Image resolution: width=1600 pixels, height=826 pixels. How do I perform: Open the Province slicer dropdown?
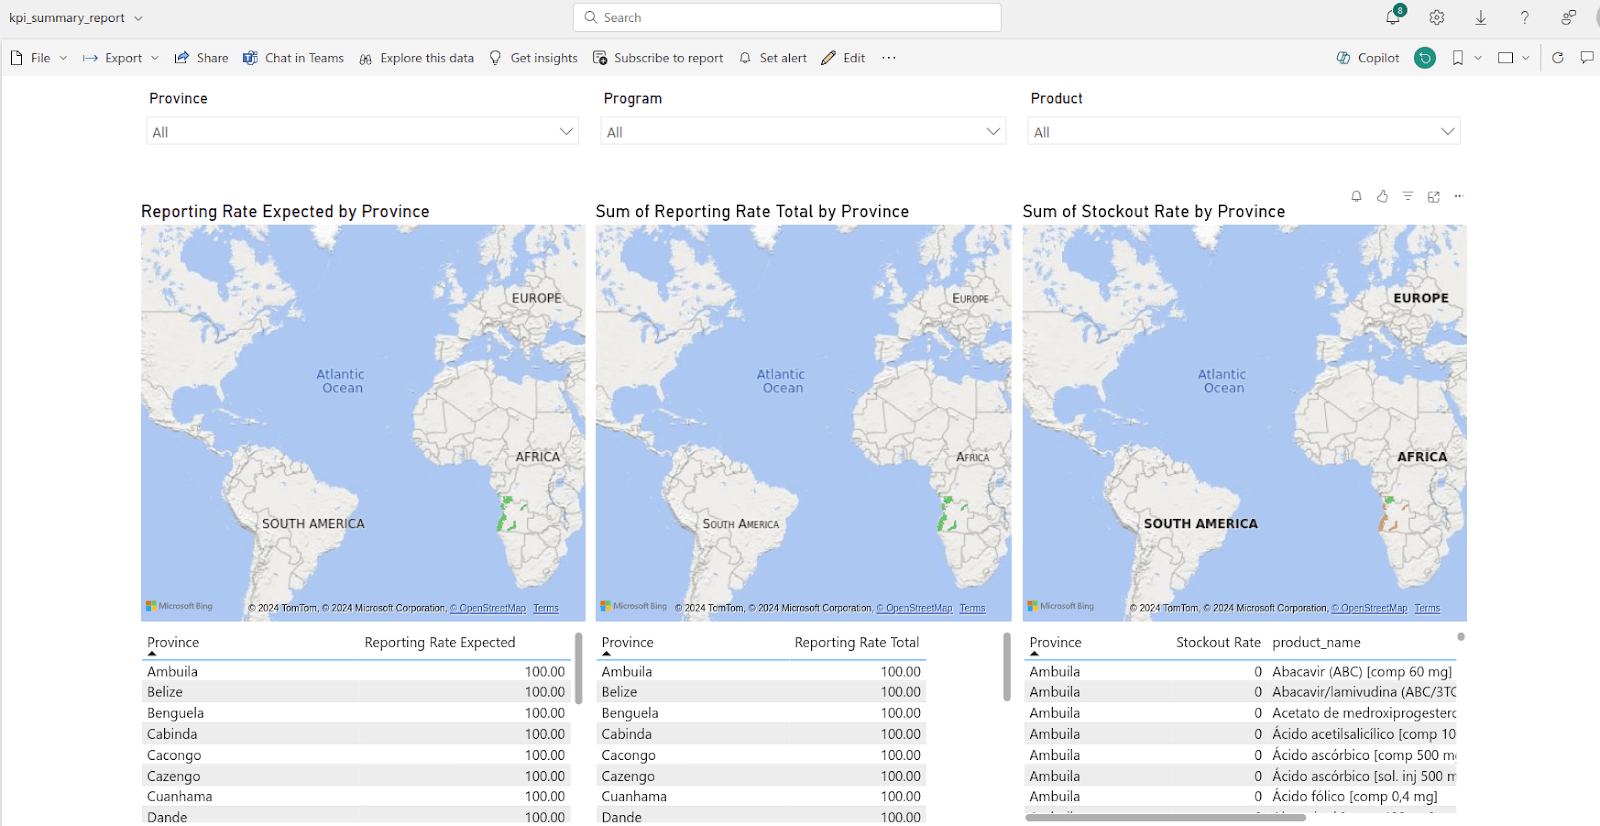[x=362, y=131]
